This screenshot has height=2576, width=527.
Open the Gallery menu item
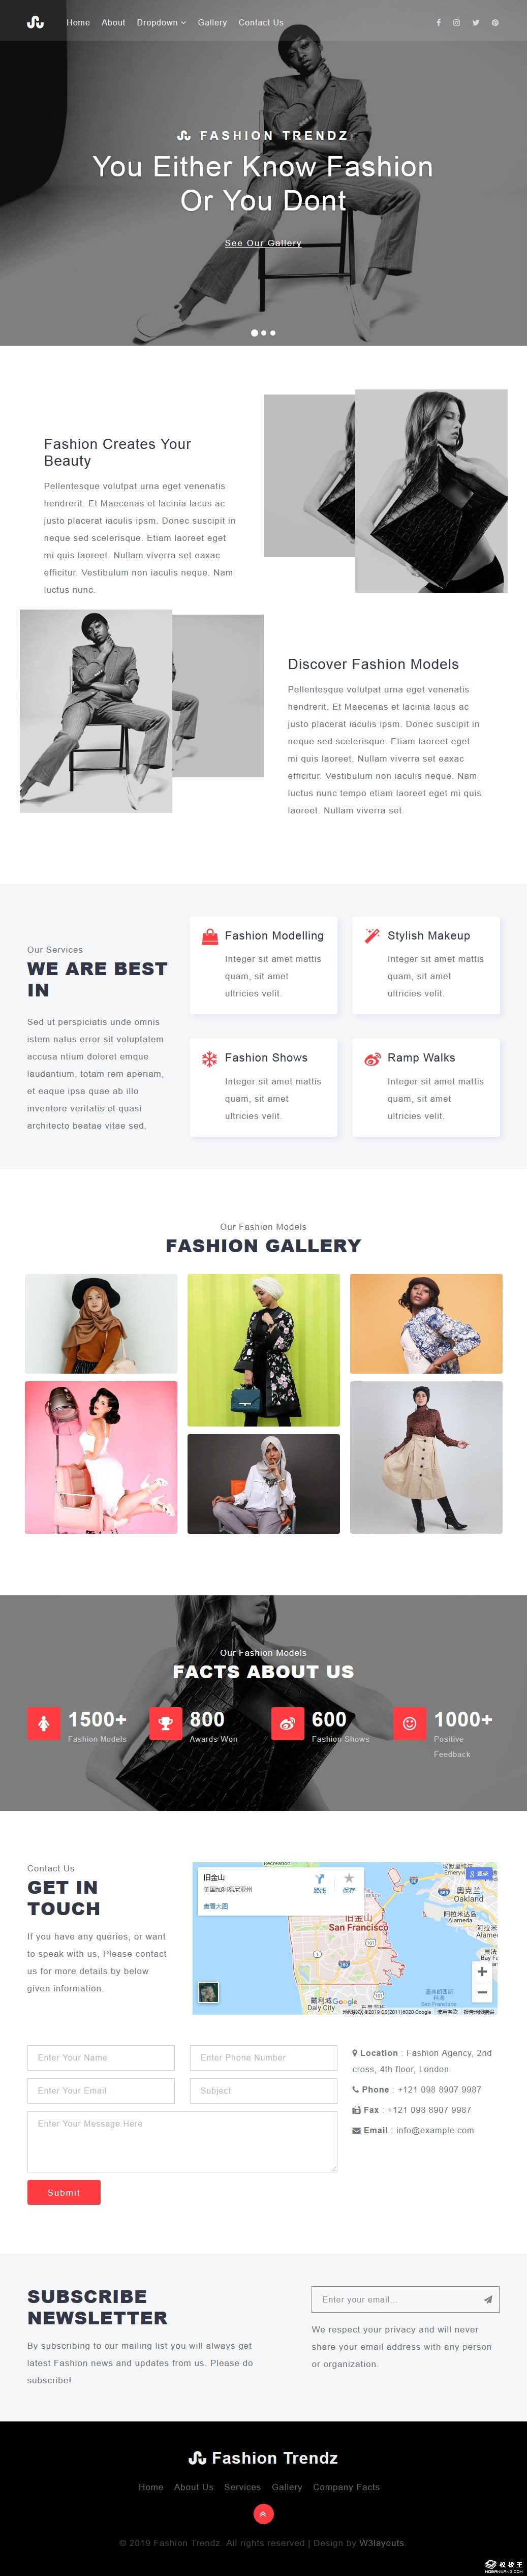[x=212, y=22]
